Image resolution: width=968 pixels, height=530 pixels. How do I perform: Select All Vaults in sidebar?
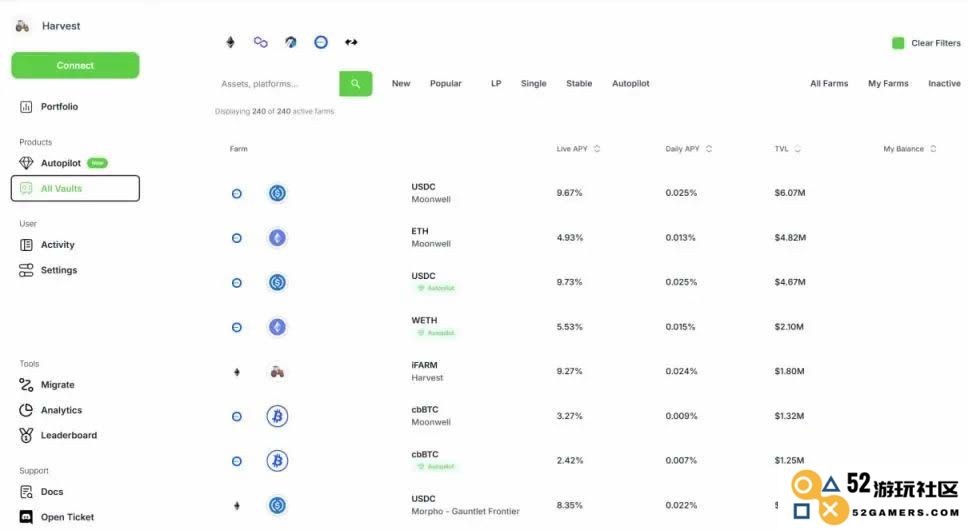pos(75,188)
